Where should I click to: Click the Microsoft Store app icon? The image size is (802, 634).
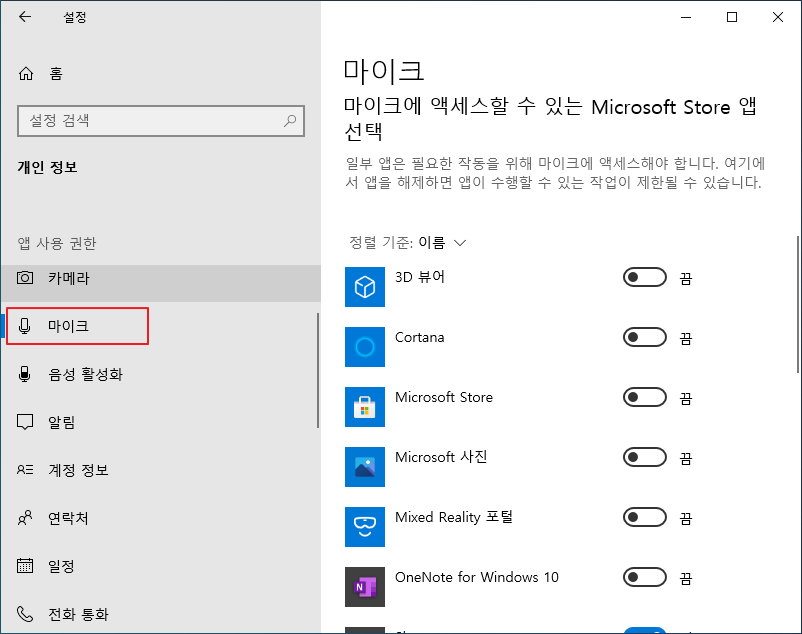365,406
